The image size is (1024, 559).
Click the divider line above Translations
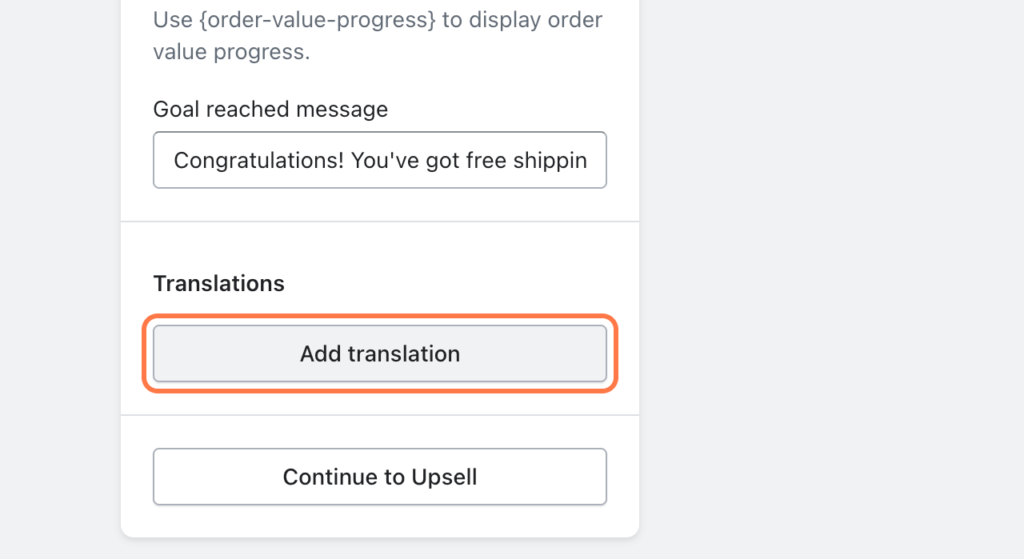pos(380,222)
